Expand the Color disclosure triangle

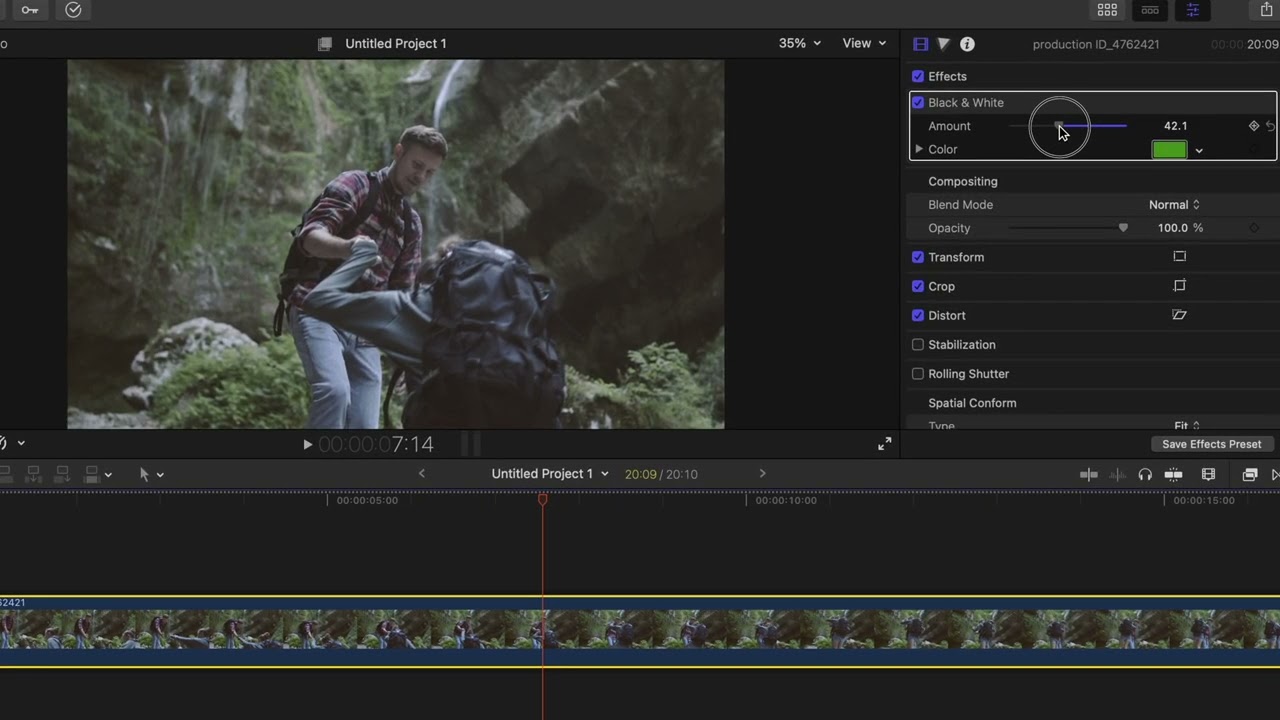point(919,150)
